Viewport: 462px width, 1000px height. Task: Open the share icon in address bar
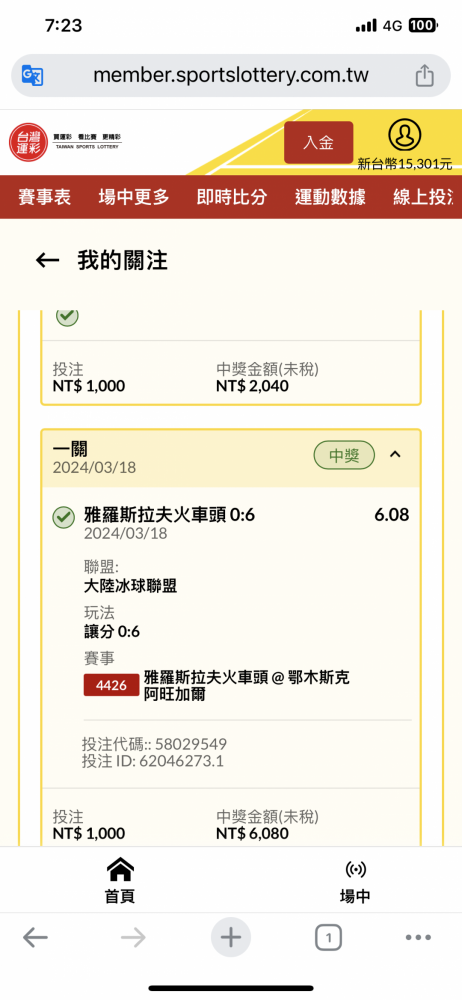[424, 75]
